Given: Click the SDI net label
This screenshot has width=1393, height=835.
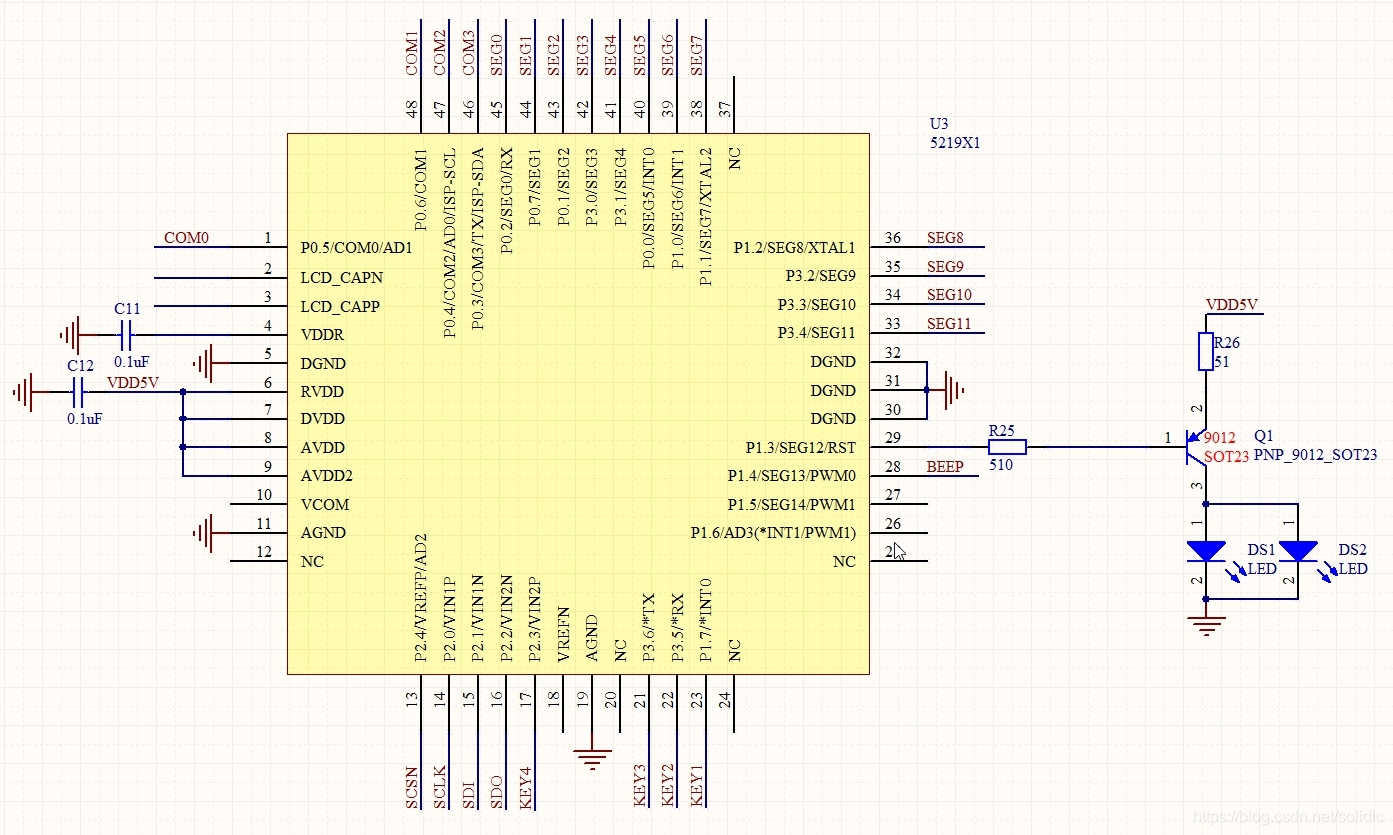Looking at the screenshot, I should [469, 797].
